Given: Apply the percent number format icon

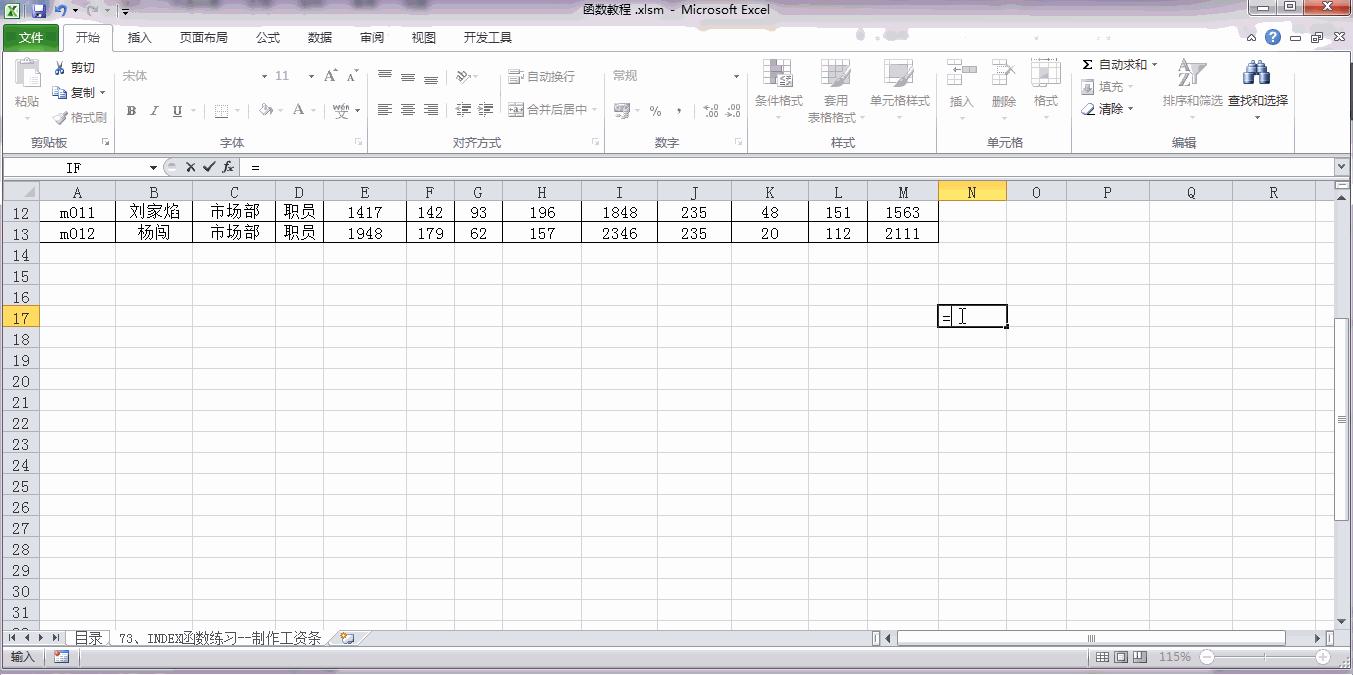Looking at the screenshot, I should [655, 110].
